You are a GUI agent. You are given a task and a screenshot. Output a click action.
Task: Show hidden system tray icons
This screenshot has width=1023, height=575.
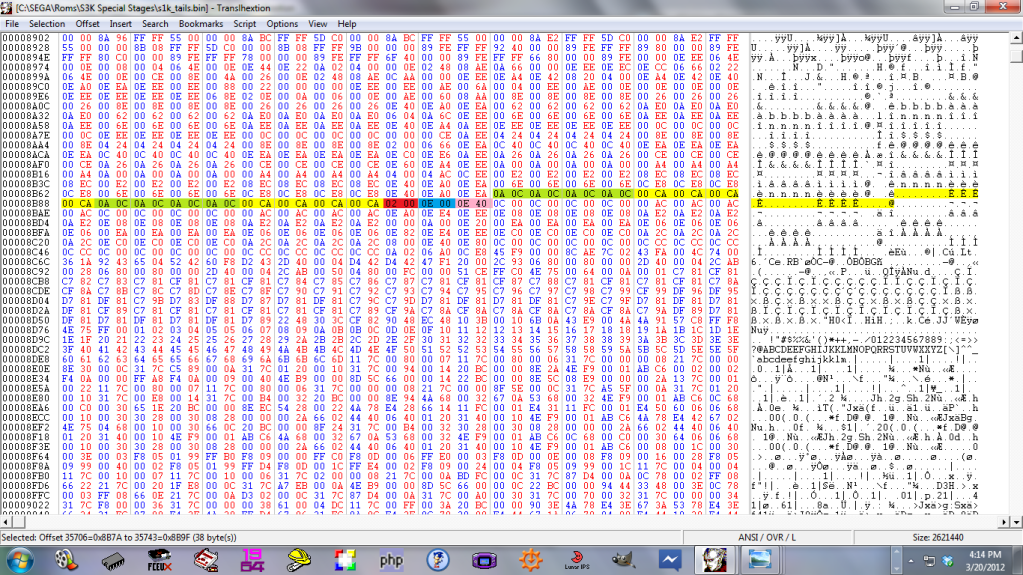coord(911,561)
